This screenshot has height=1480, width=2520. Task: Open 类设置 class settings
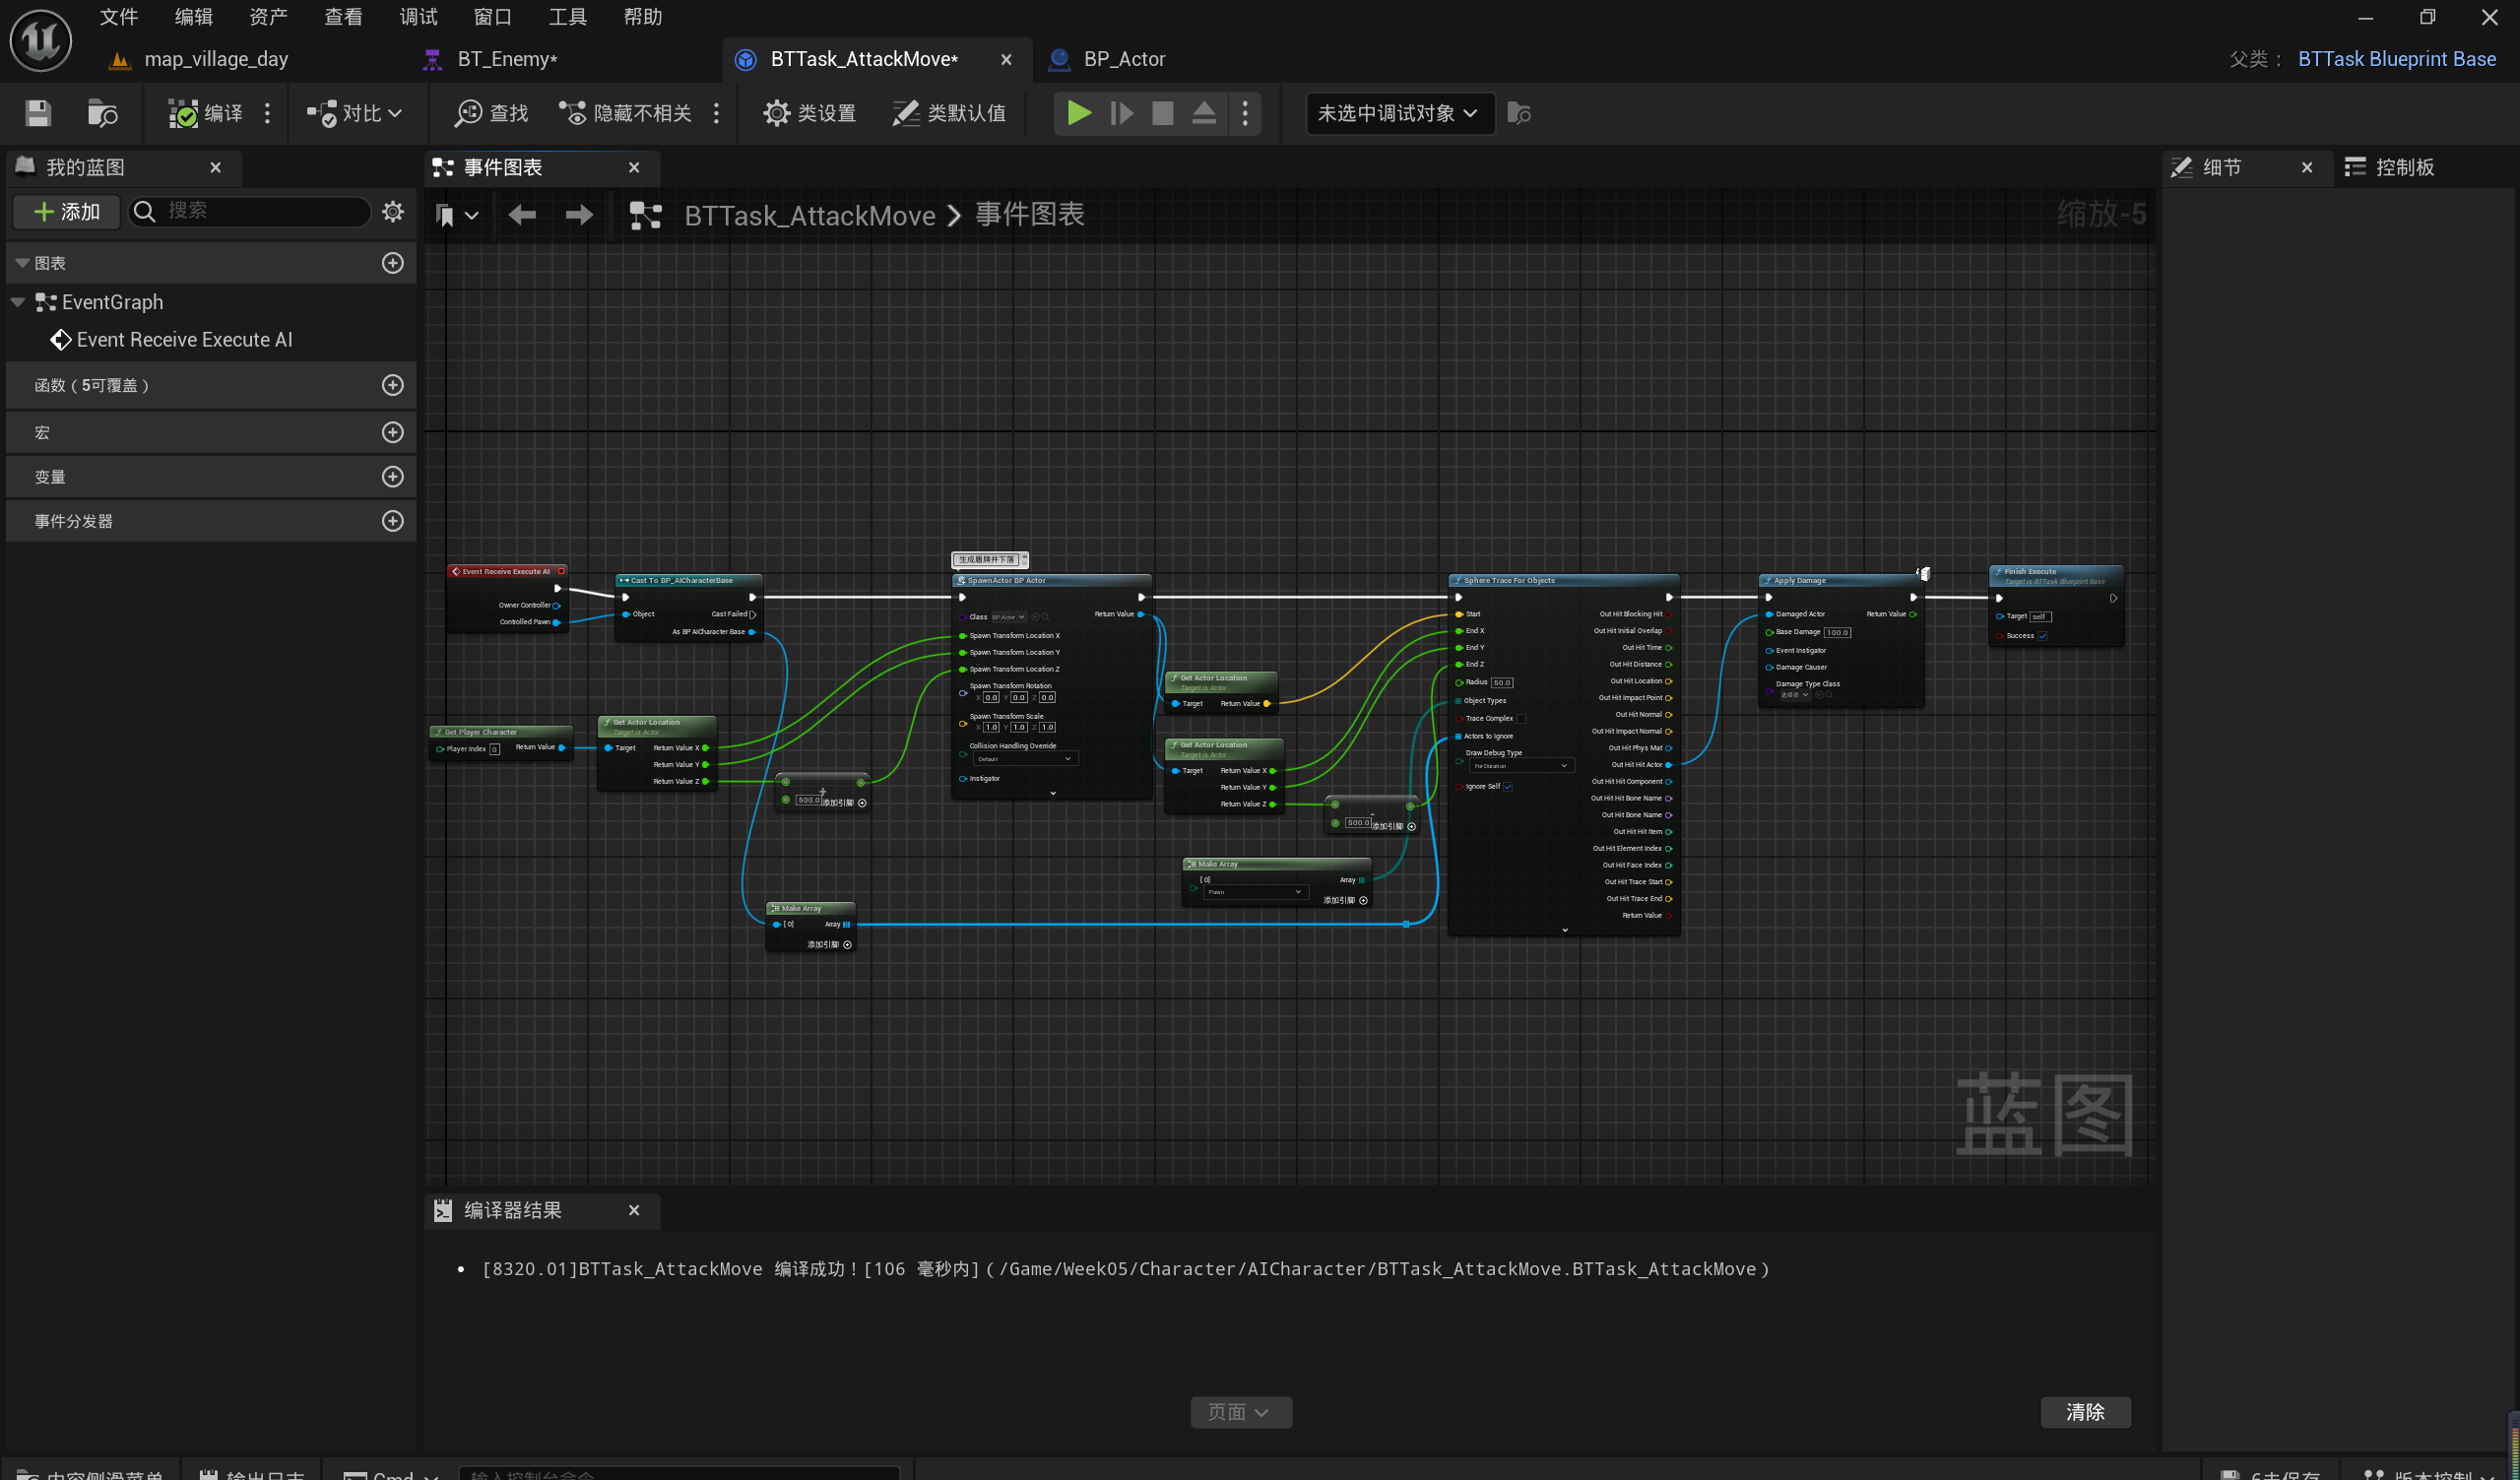tap(809, 113)
